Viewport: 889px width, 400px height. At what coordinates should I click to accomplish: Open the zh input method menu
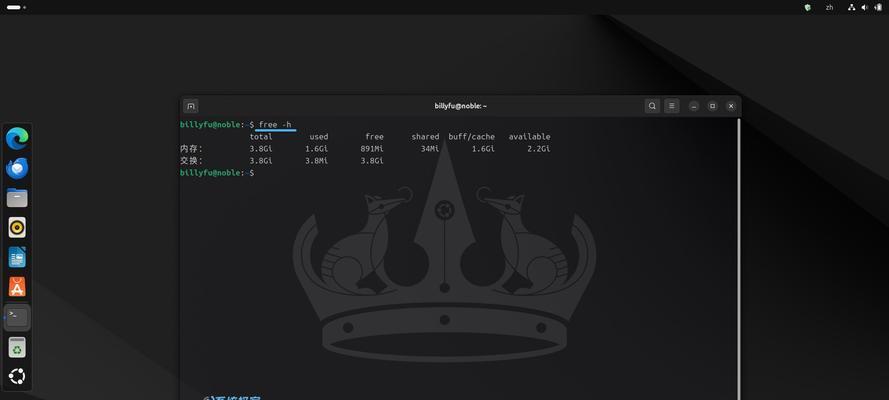coord(829,7)
